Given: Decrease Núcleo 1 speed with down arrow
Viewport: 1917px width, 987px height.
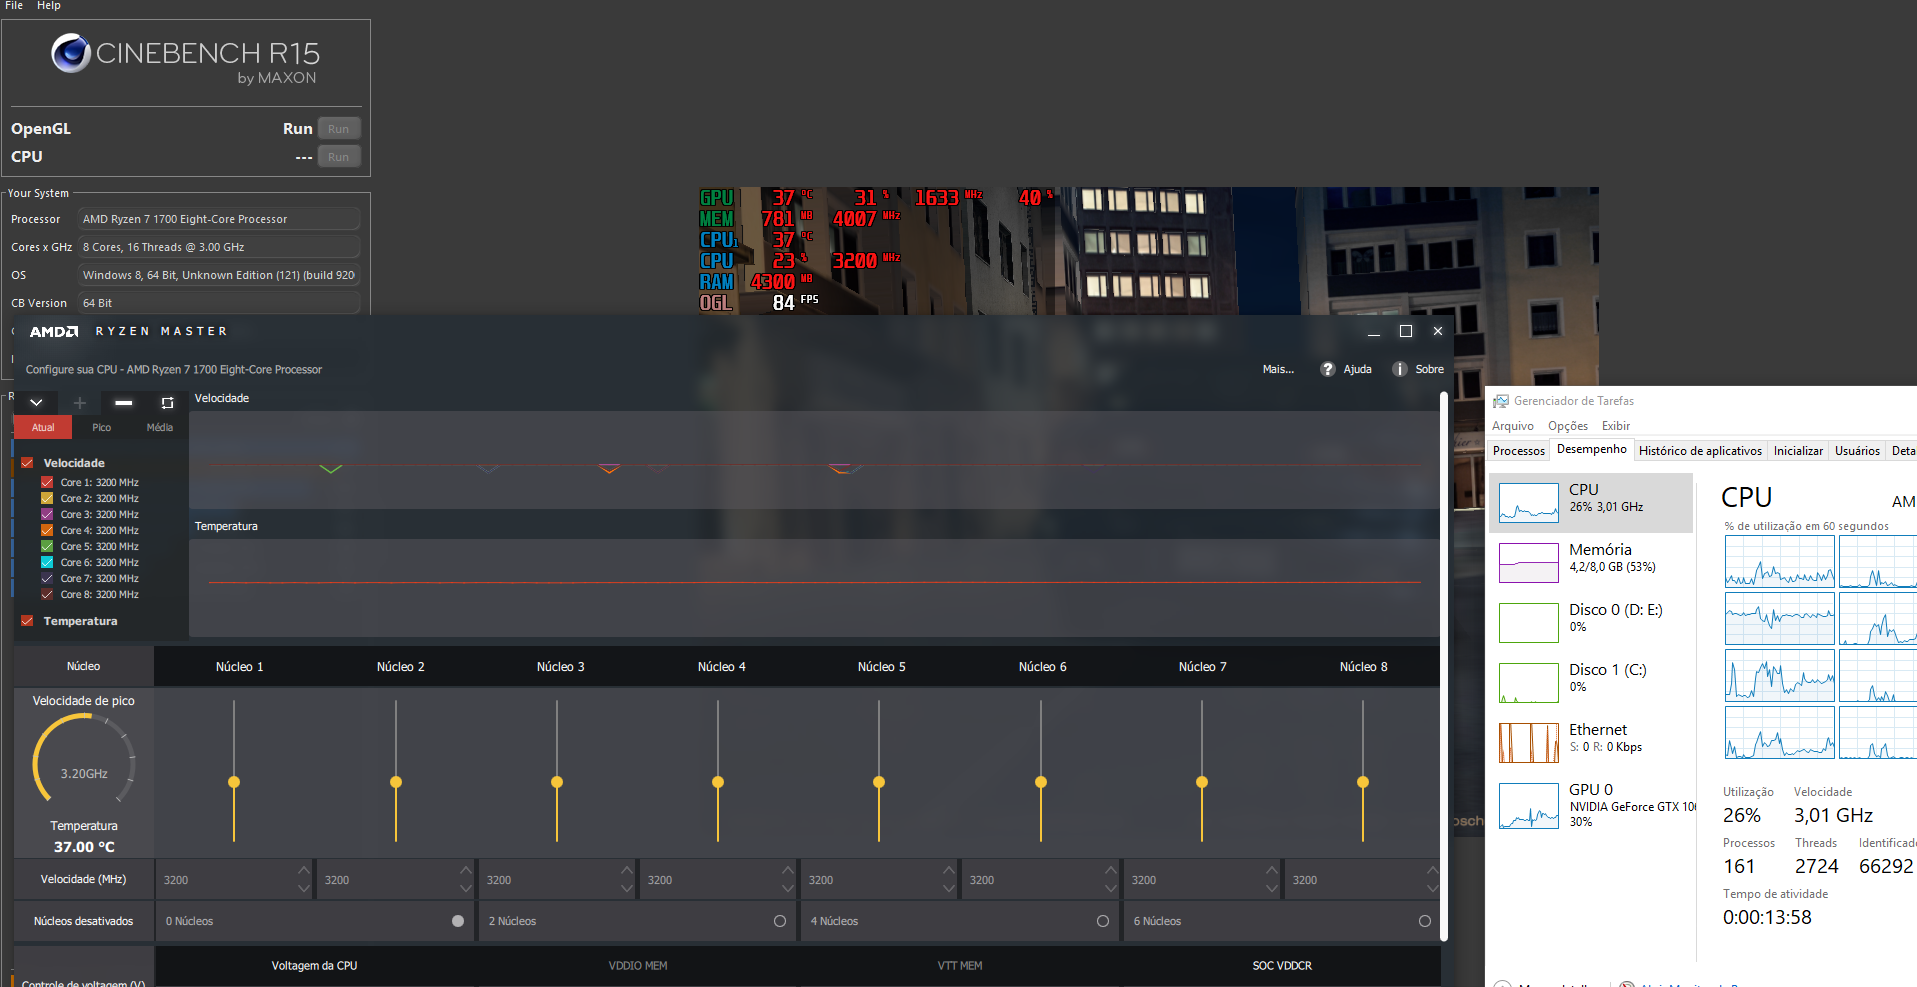Looking at the screenshot, I should pos(304,889).
